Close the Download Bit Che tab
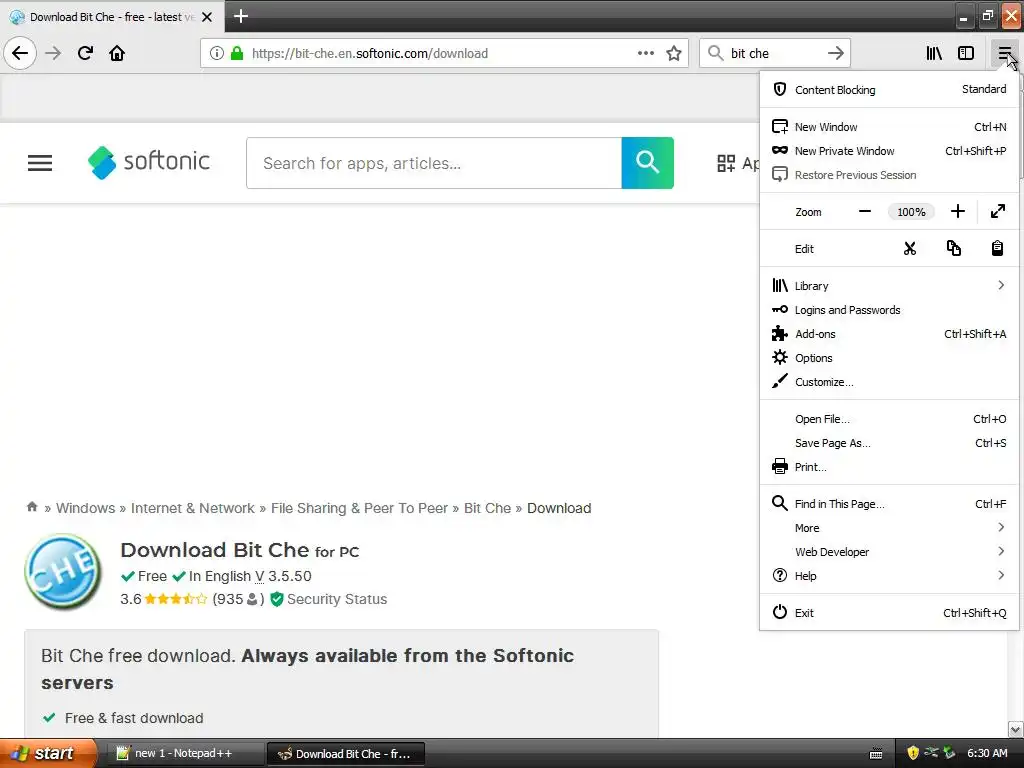 [x=207, y=17]
